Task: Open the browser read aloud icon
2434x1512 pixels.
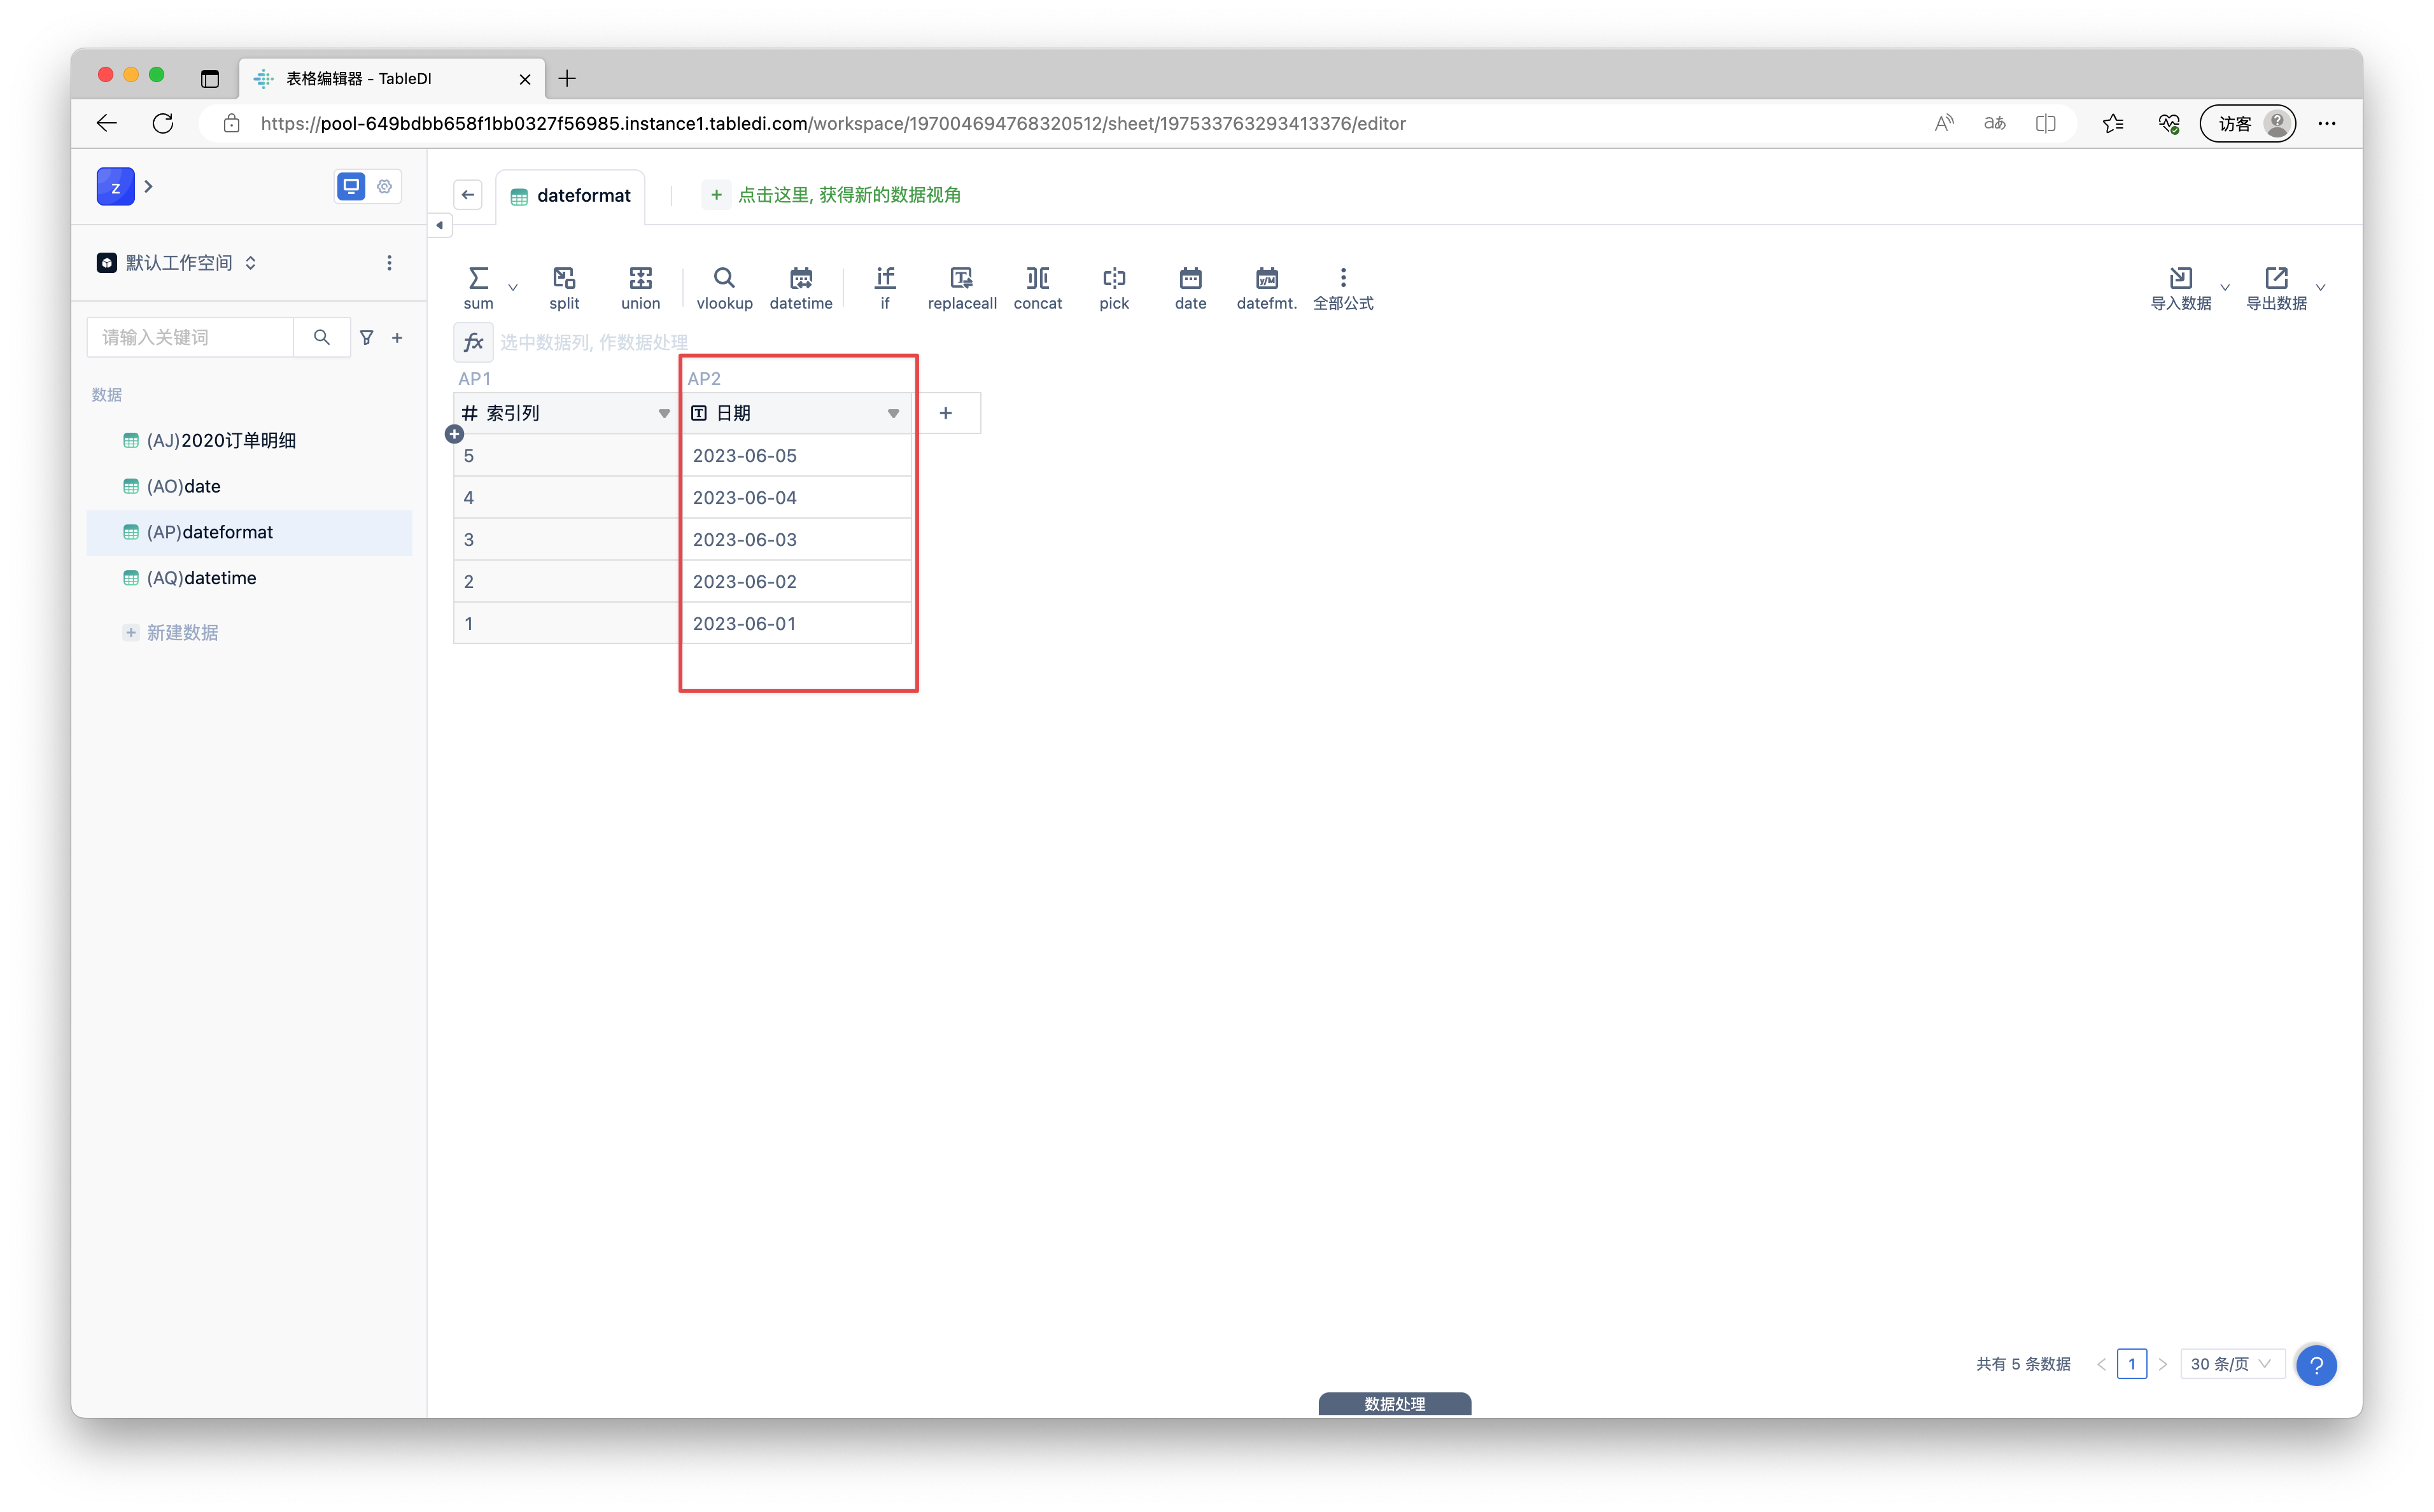Action: point(1943,123)
